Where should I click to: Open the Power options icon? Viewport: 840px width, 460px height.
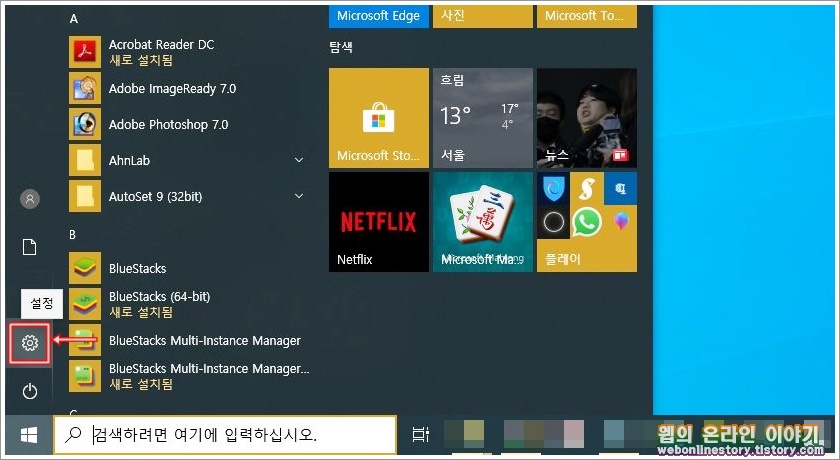29,391
